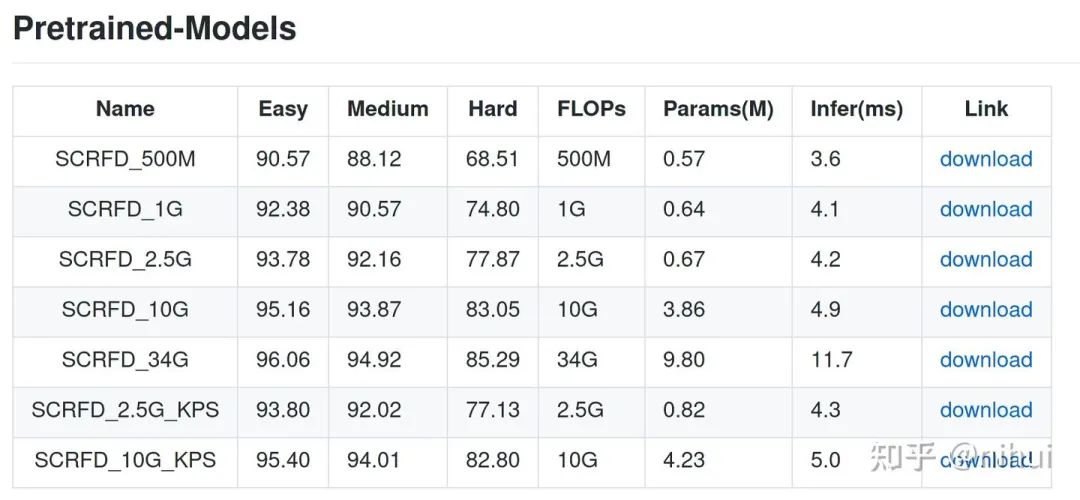
Task: Select the Params(M) column header
Action: coord(718,109)
